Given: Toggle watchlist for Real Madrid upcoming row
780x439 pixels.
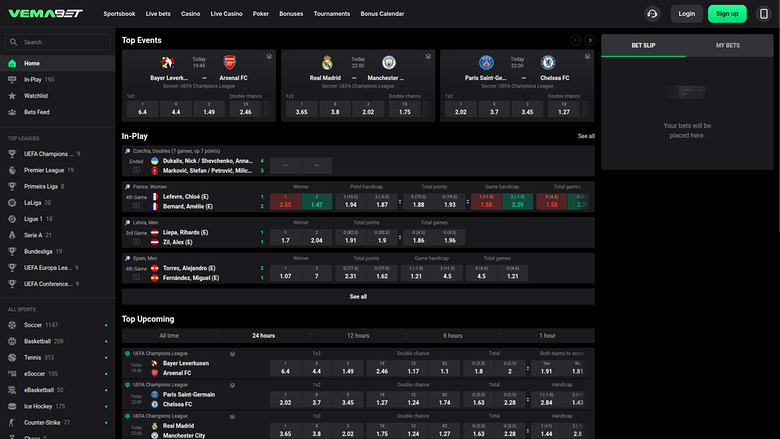Looking at the screenshot, I should 232,417.
